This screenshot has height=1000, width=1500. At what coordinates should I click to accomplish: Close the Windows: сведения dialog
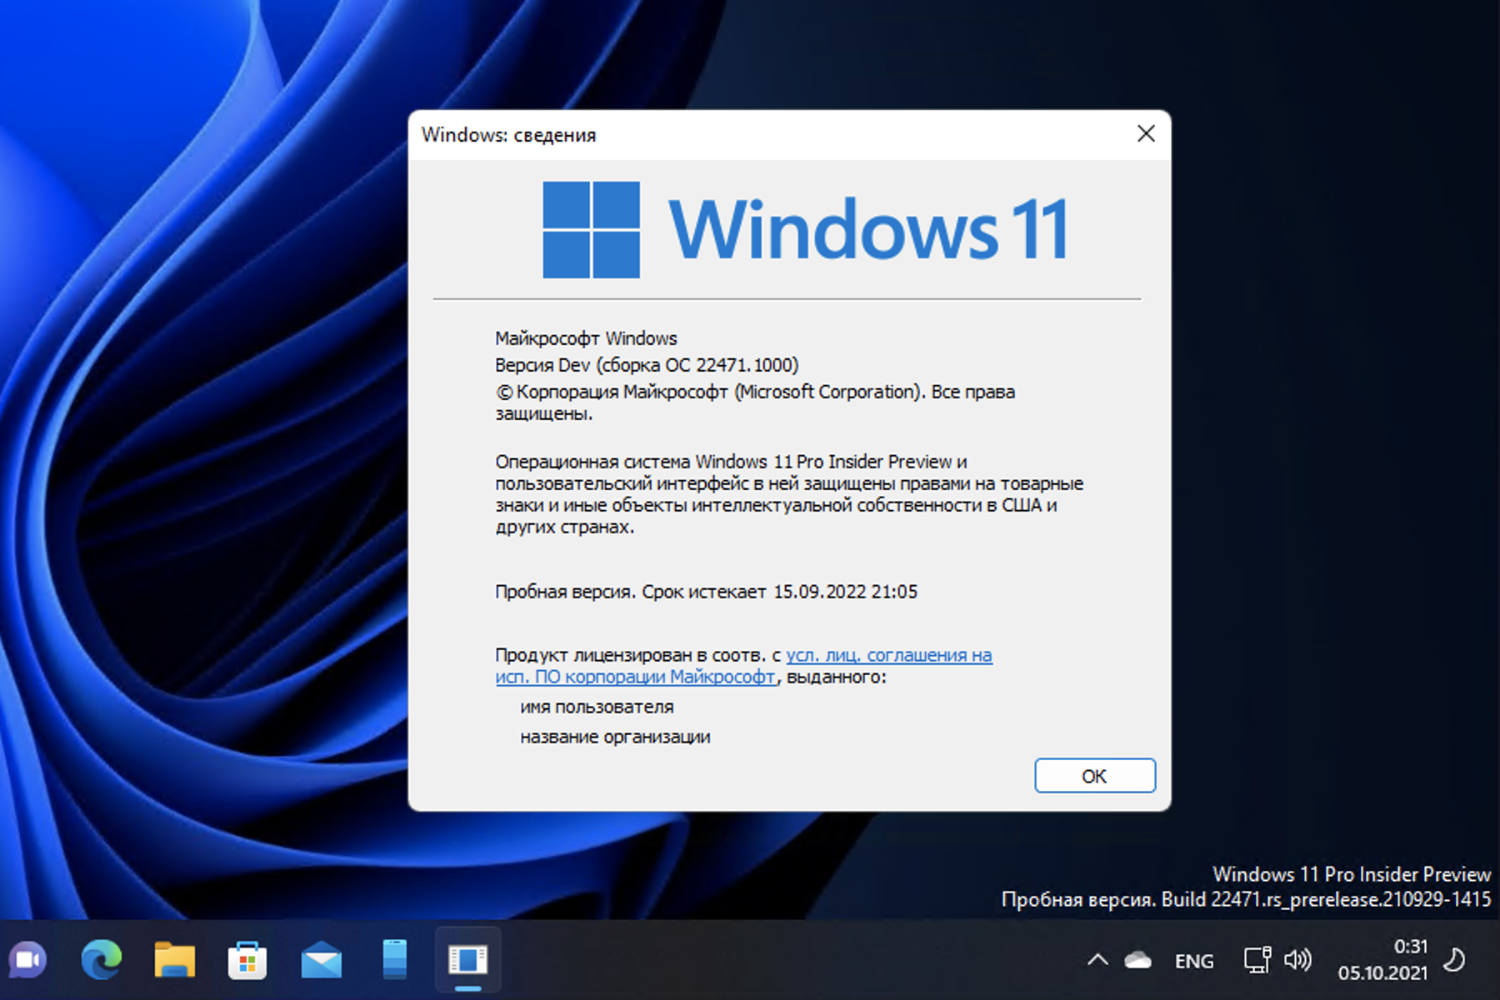click(1146, 134)
